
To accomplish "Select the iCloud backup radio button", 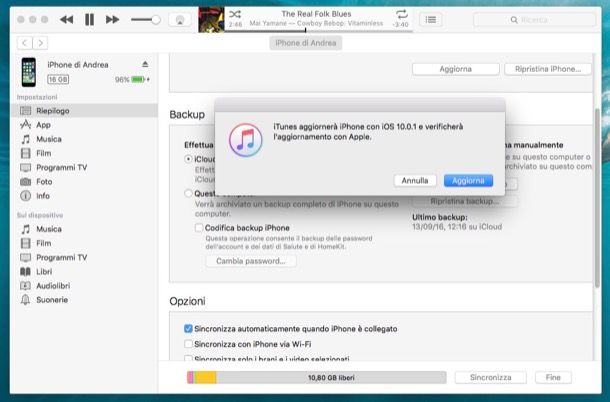I will (x=188, y=159).
